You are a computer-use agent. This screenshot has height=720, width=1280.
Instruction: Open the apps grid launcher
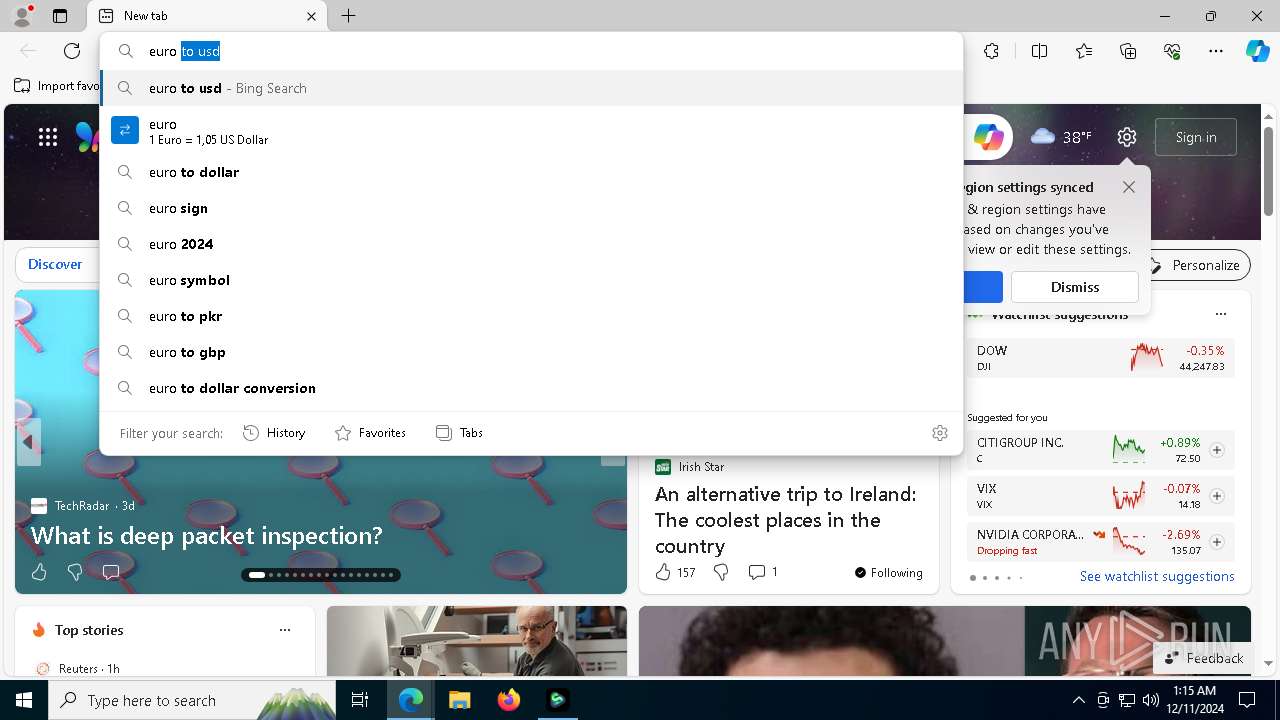48,137
